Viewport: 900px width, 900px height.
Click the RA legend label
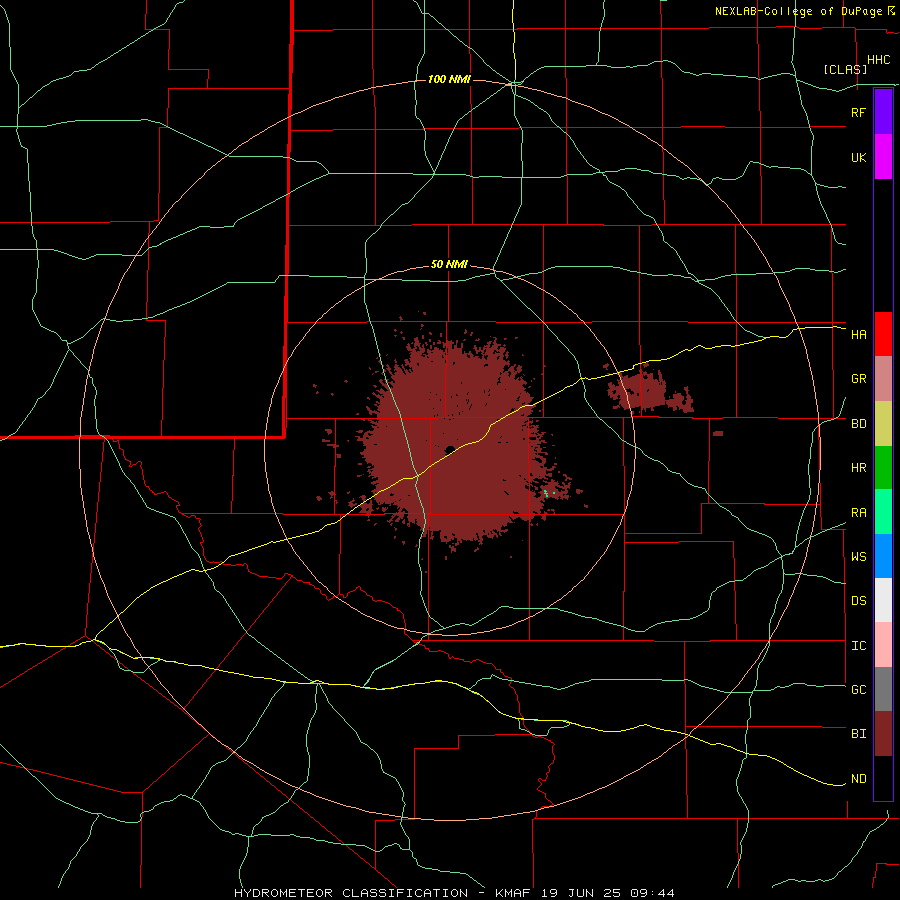coord(858,513)
